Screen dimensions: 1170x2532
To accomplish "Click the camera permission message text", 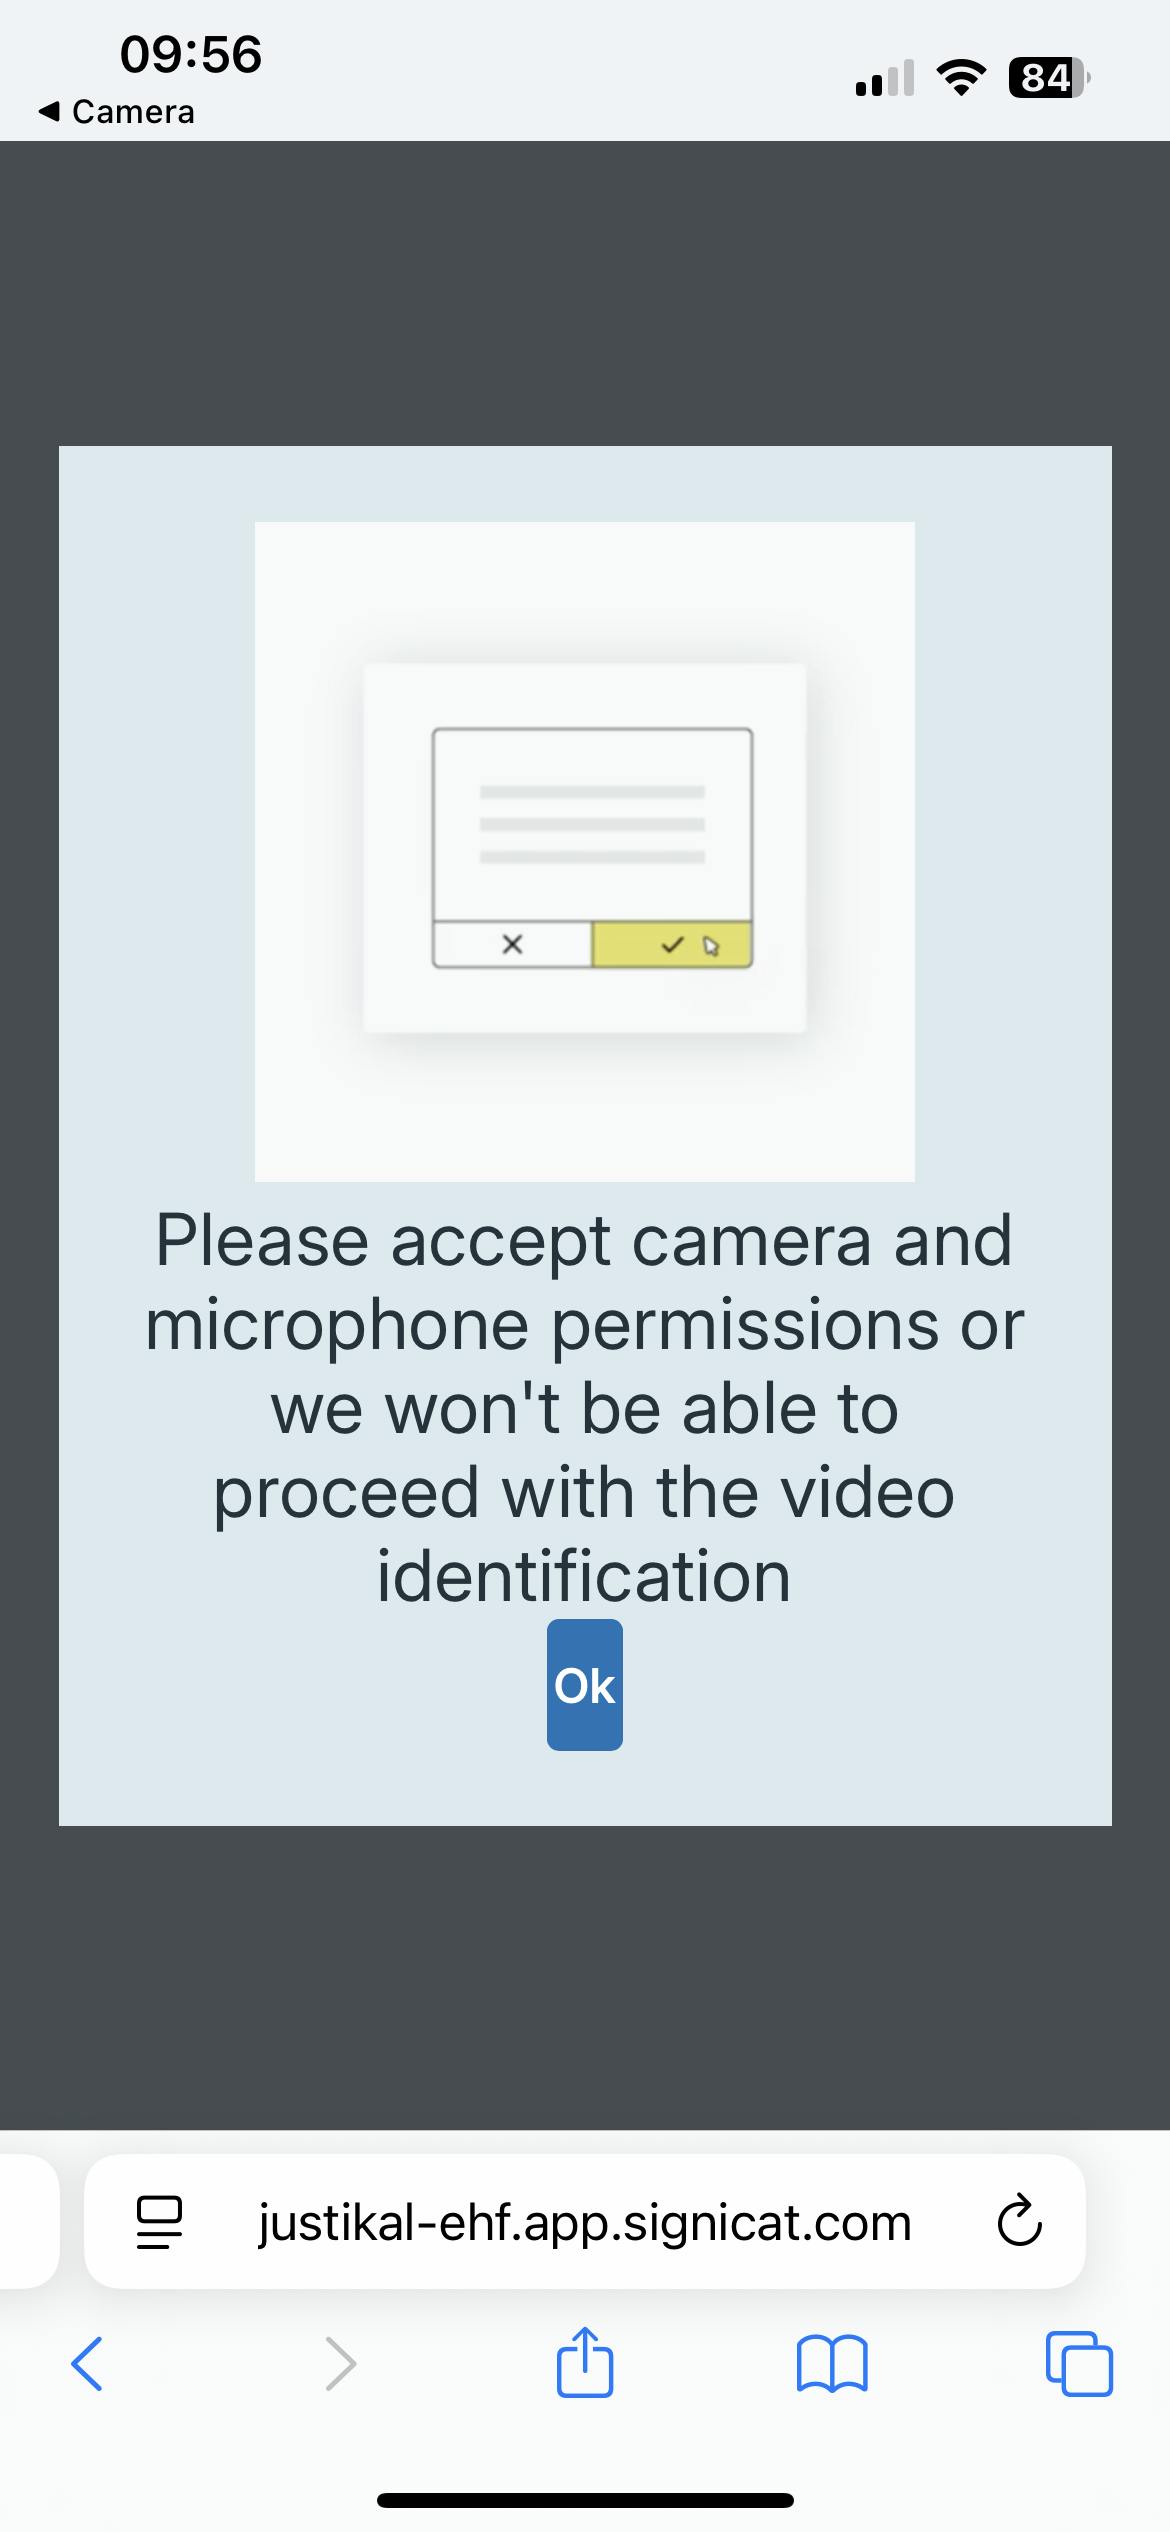I will tap(585, 1408).
